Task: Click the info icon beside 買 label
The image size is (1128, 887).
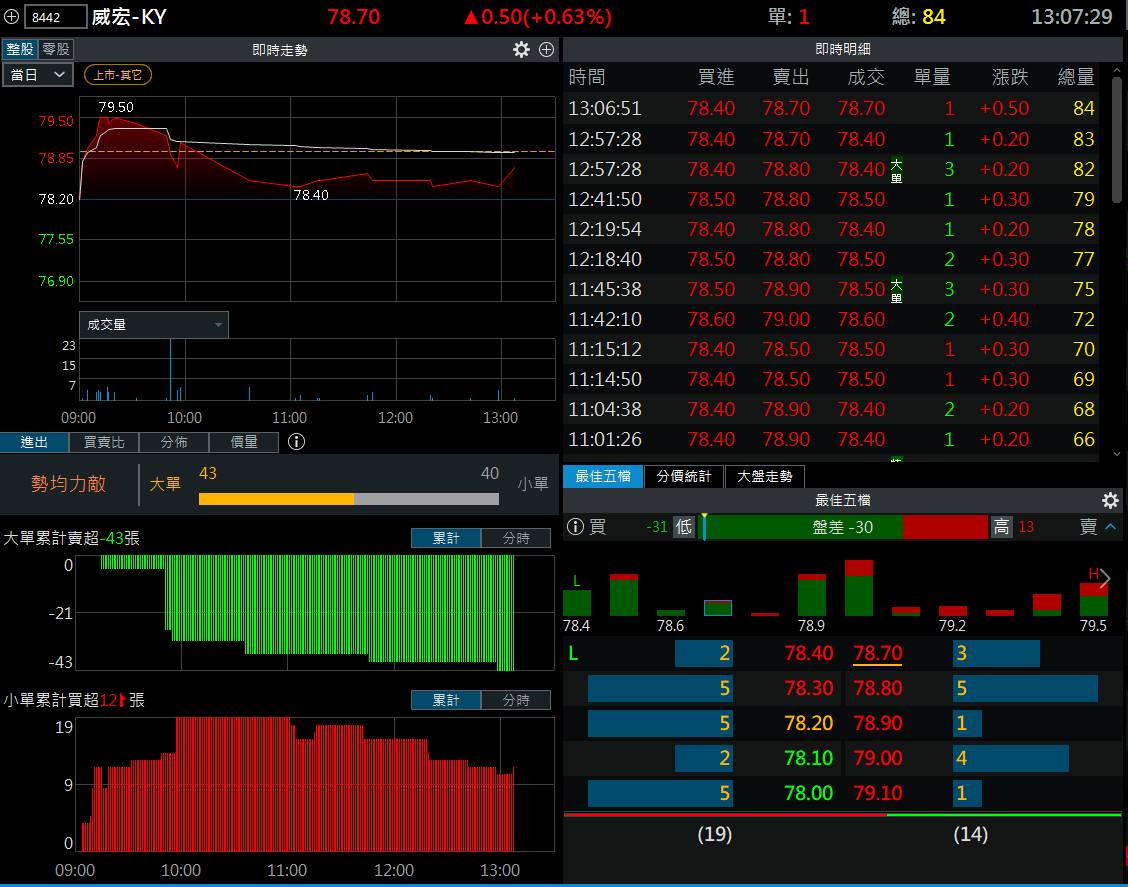Action: (x=575, y=527)
